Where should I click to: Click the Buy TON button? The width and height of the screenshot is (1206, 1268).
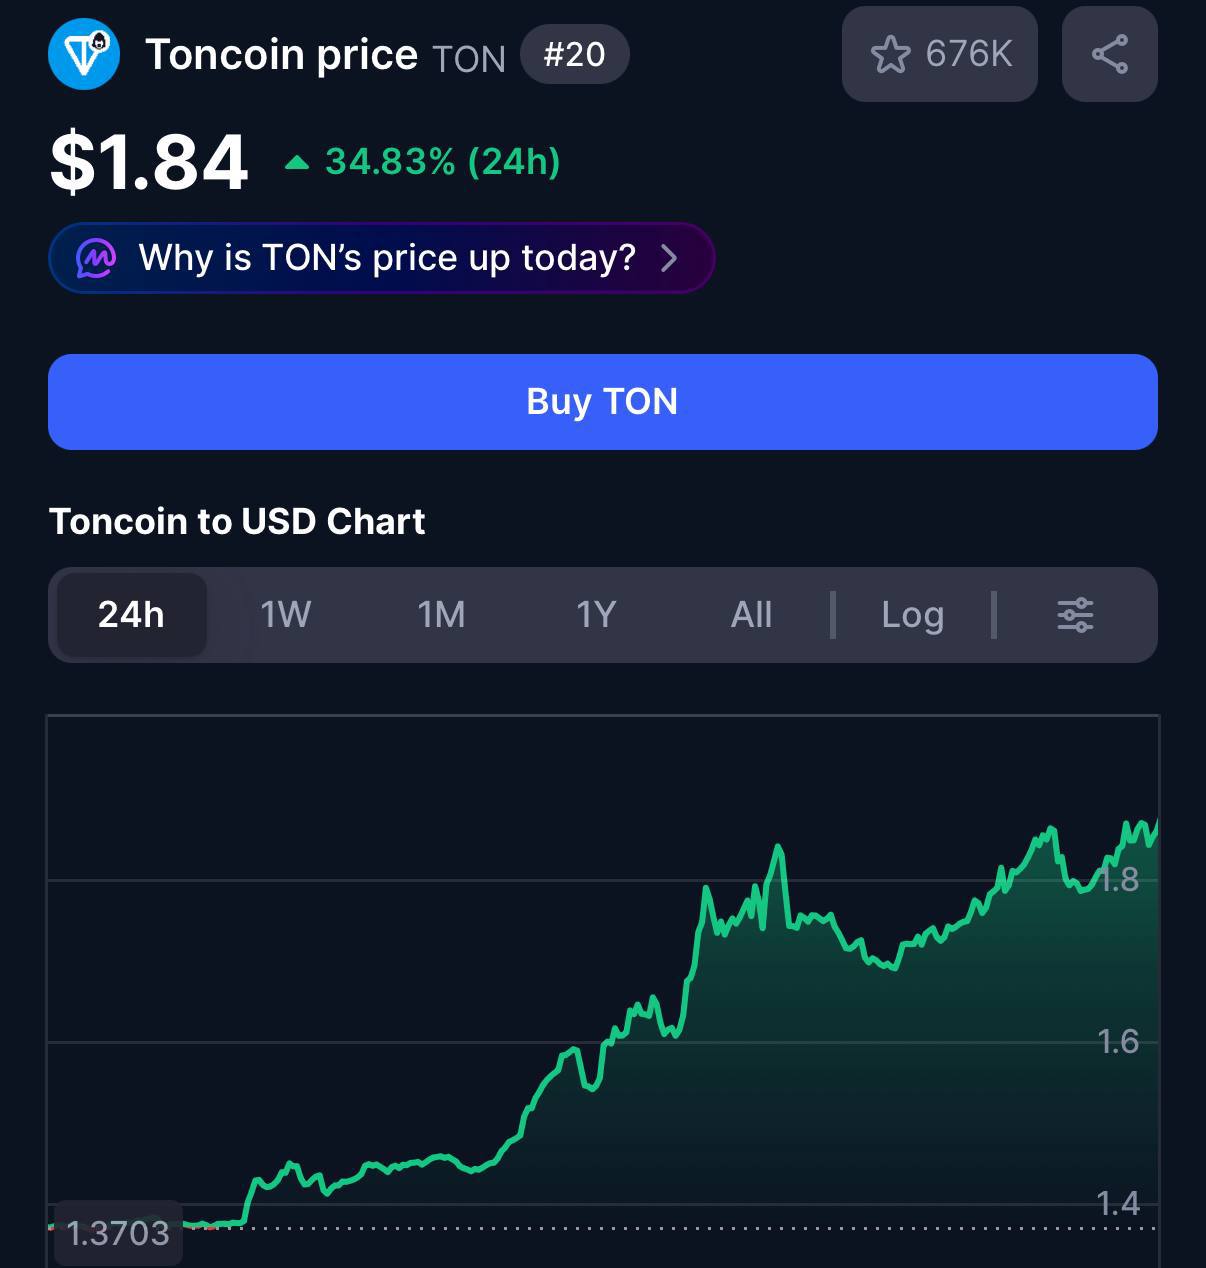coord(603,402)
